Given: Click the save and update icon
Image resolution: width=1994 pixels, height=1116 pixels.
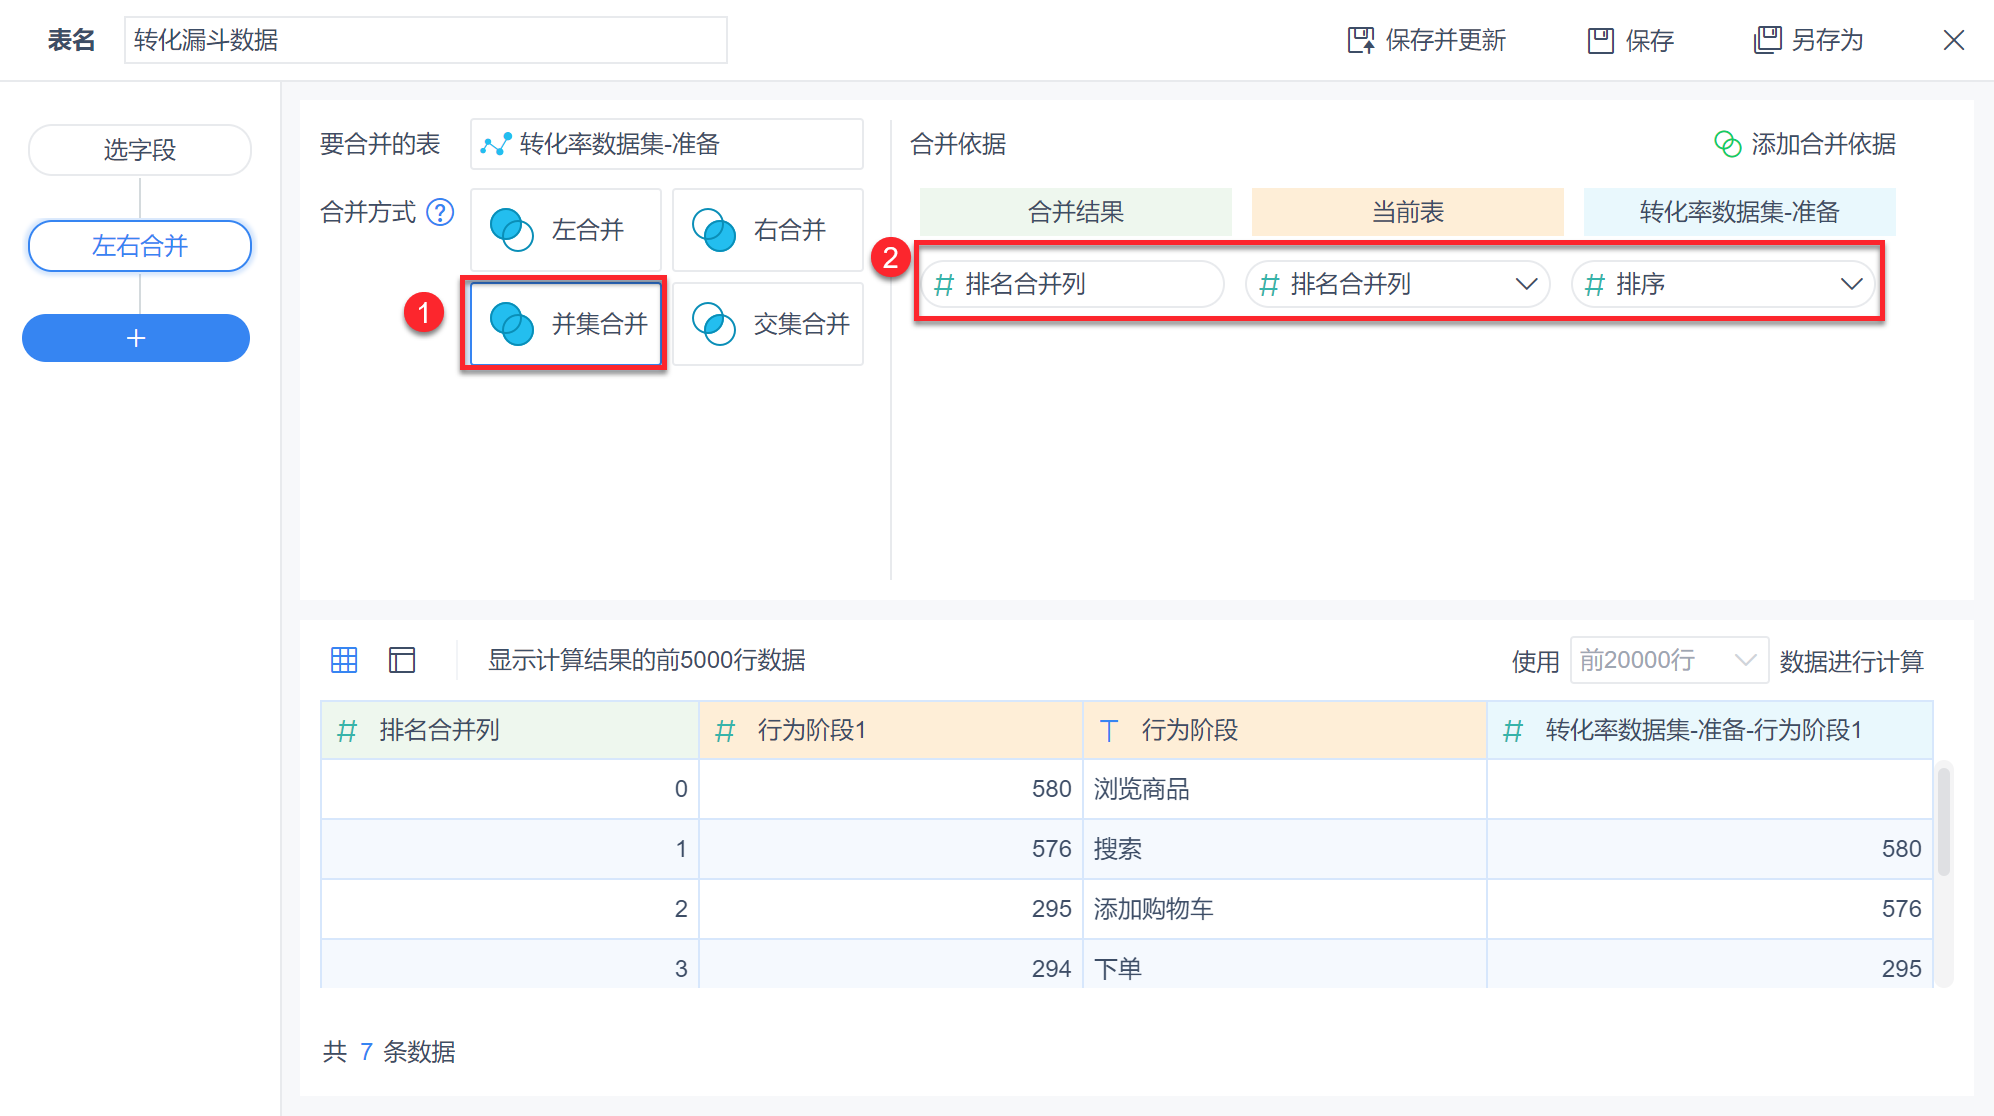Looking at the screenshot, I should [x=1361, y=40].
